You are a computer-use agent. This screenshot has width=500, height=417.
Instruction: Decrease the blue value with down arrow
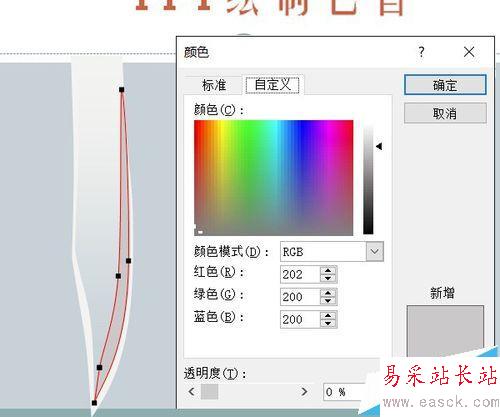pos(328,323)
